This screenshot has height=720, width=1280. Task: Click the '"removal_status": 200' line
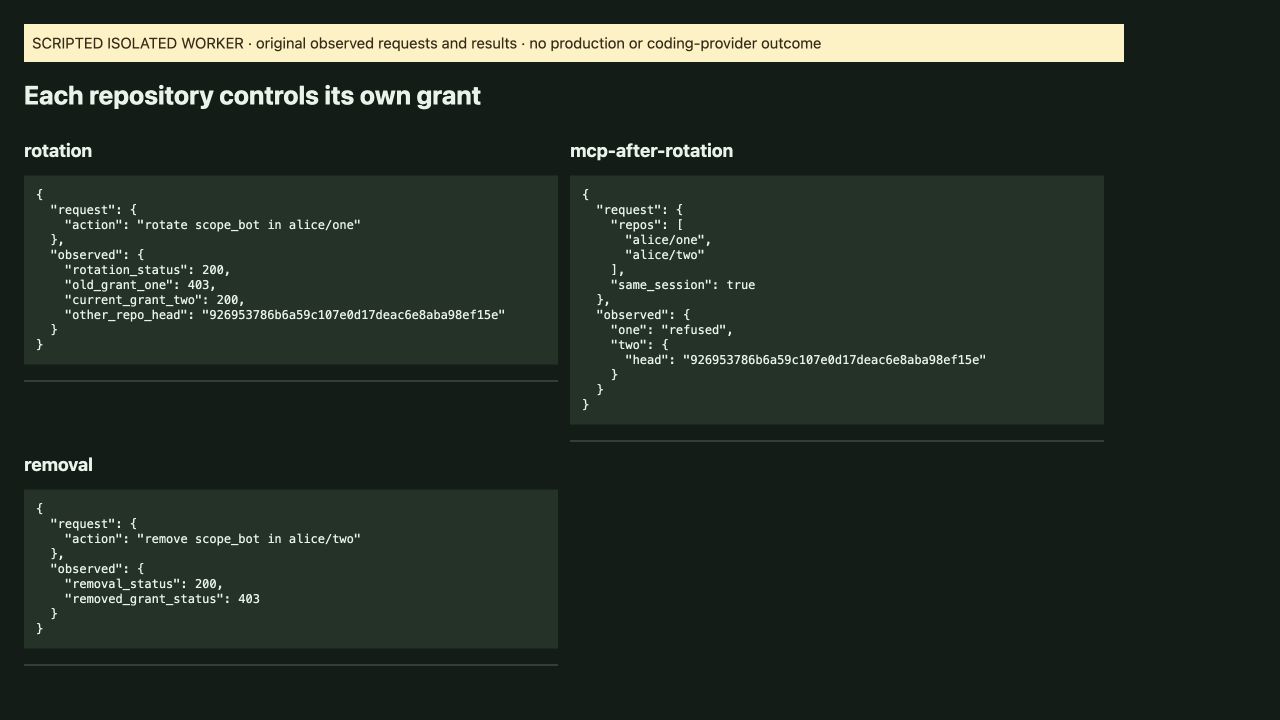144,584
